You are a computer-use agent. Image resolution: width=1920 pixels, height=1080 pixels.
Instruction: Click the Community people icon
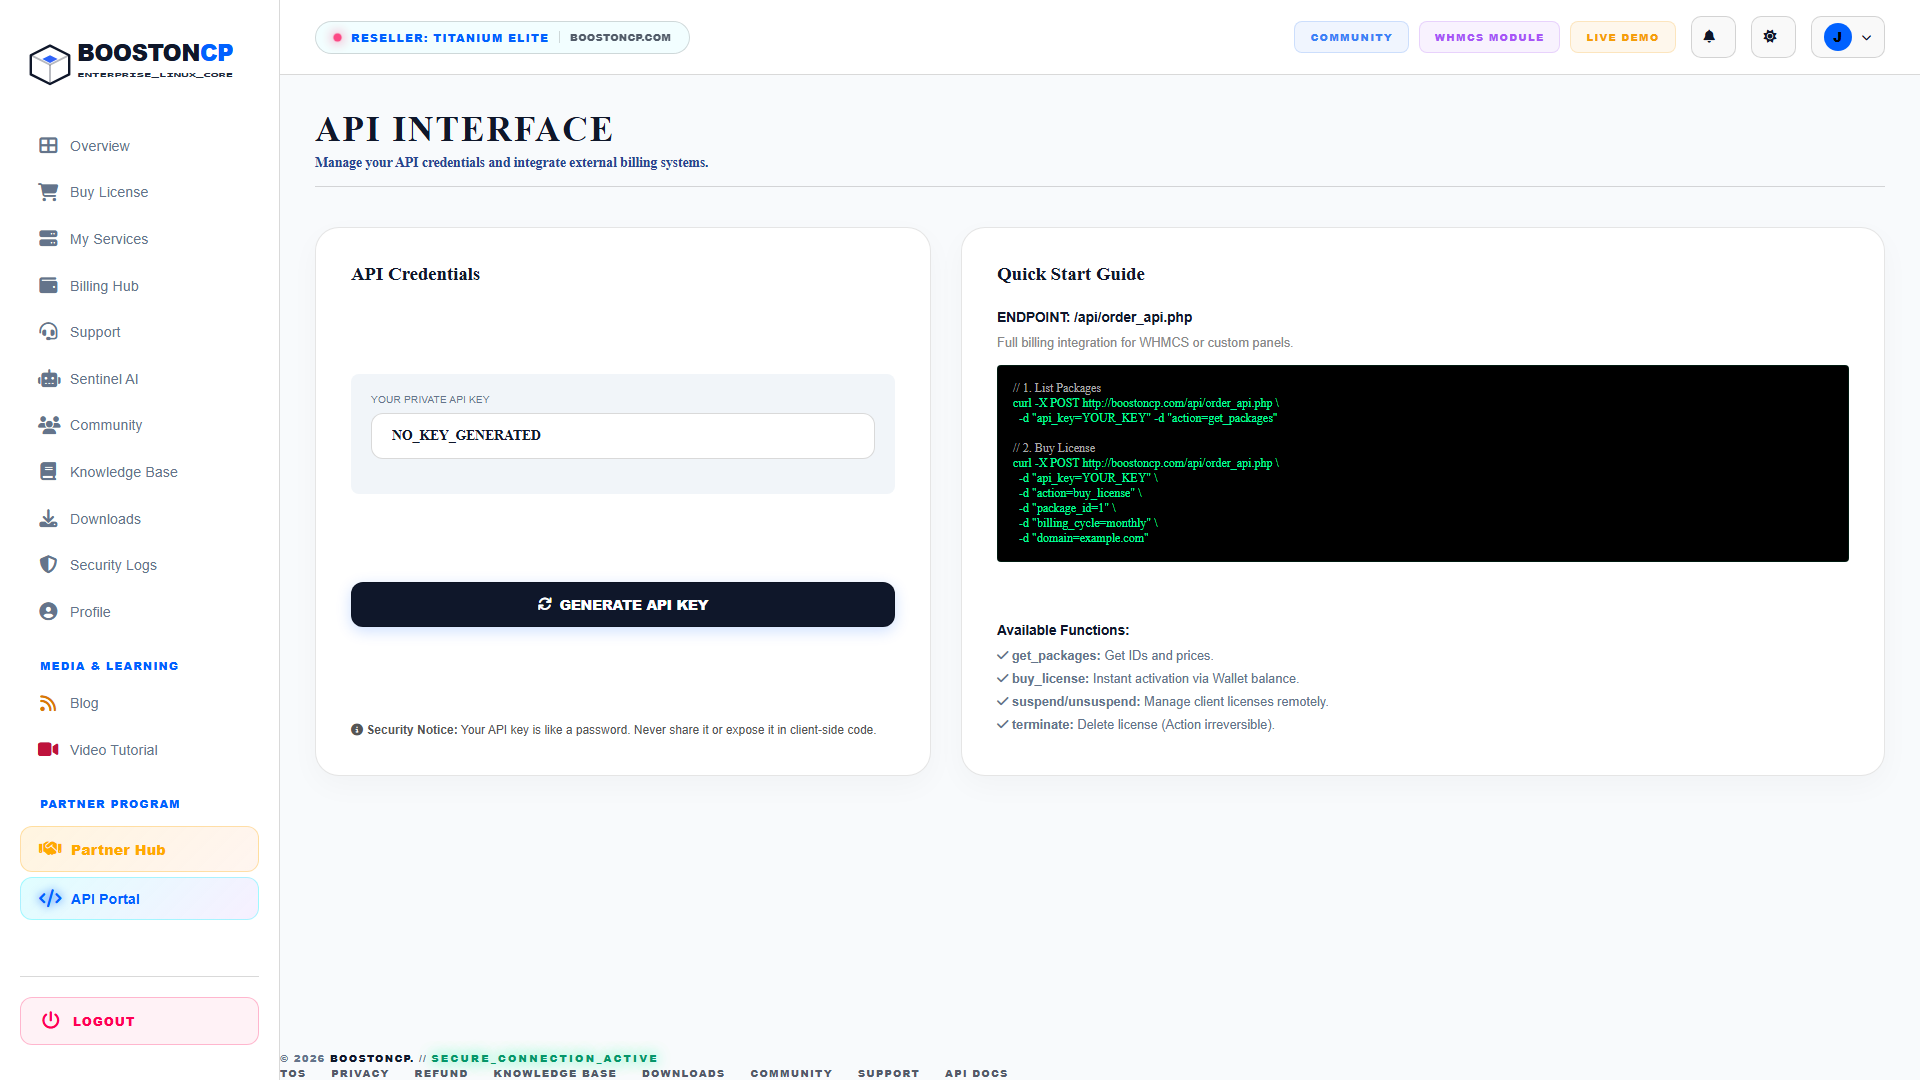point(48,425)
